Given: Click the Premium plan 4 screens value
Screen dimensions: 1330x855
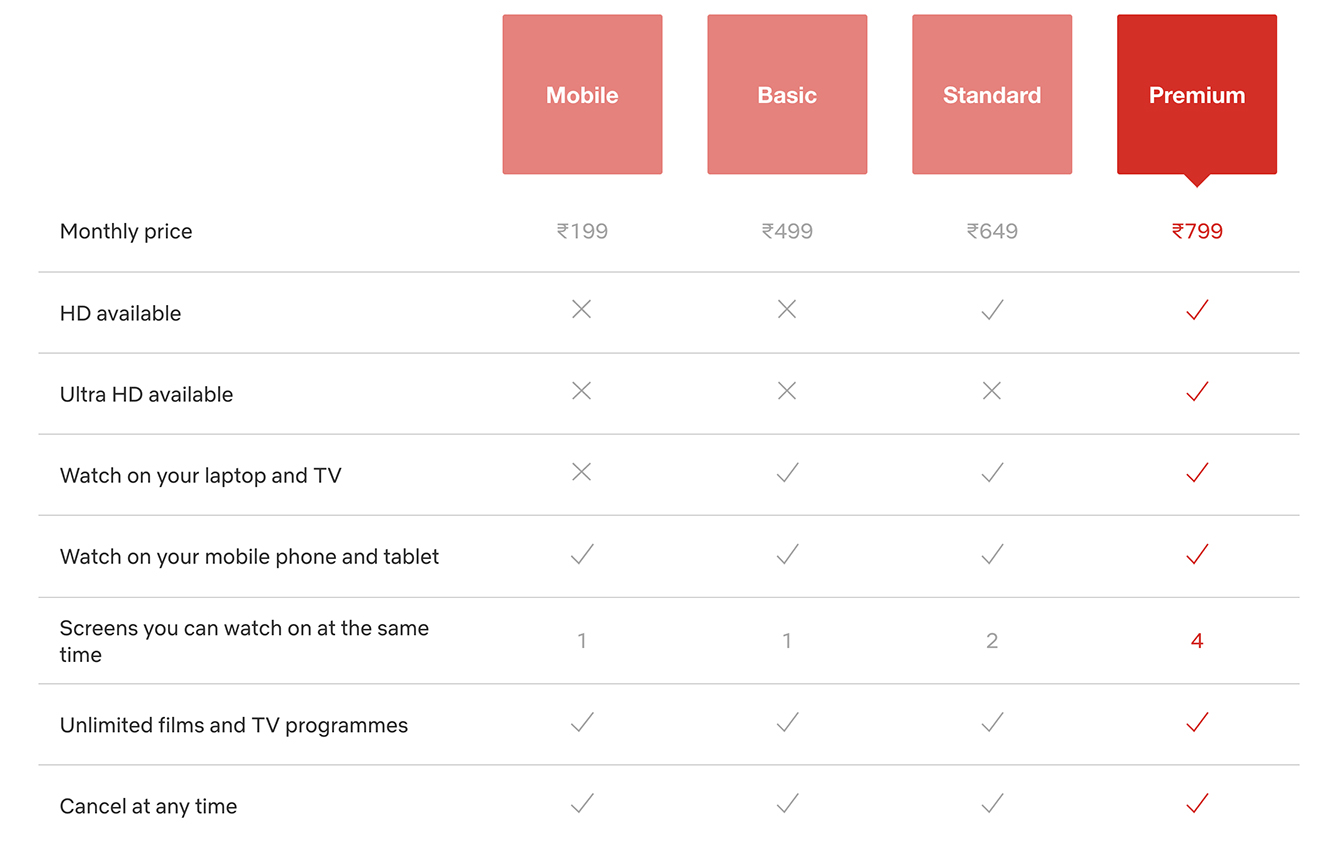Looking at the screenshot, I should pyautogui.click(x=1197, y=641).
